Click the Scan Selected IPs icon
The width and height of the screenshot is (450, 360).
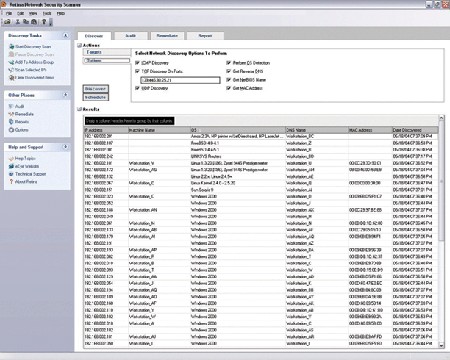click(12, 70)
